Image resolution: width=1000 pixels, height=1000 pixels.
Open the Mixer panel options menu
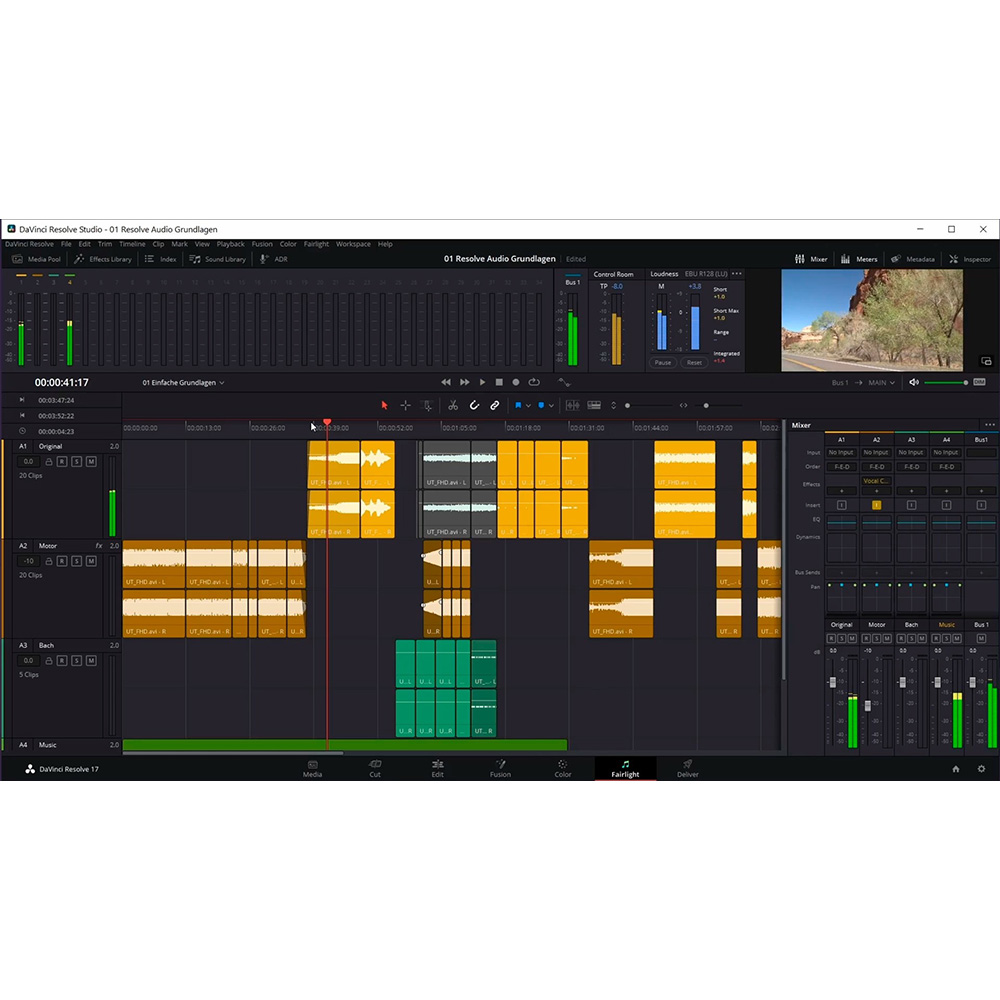coord(989,425)
